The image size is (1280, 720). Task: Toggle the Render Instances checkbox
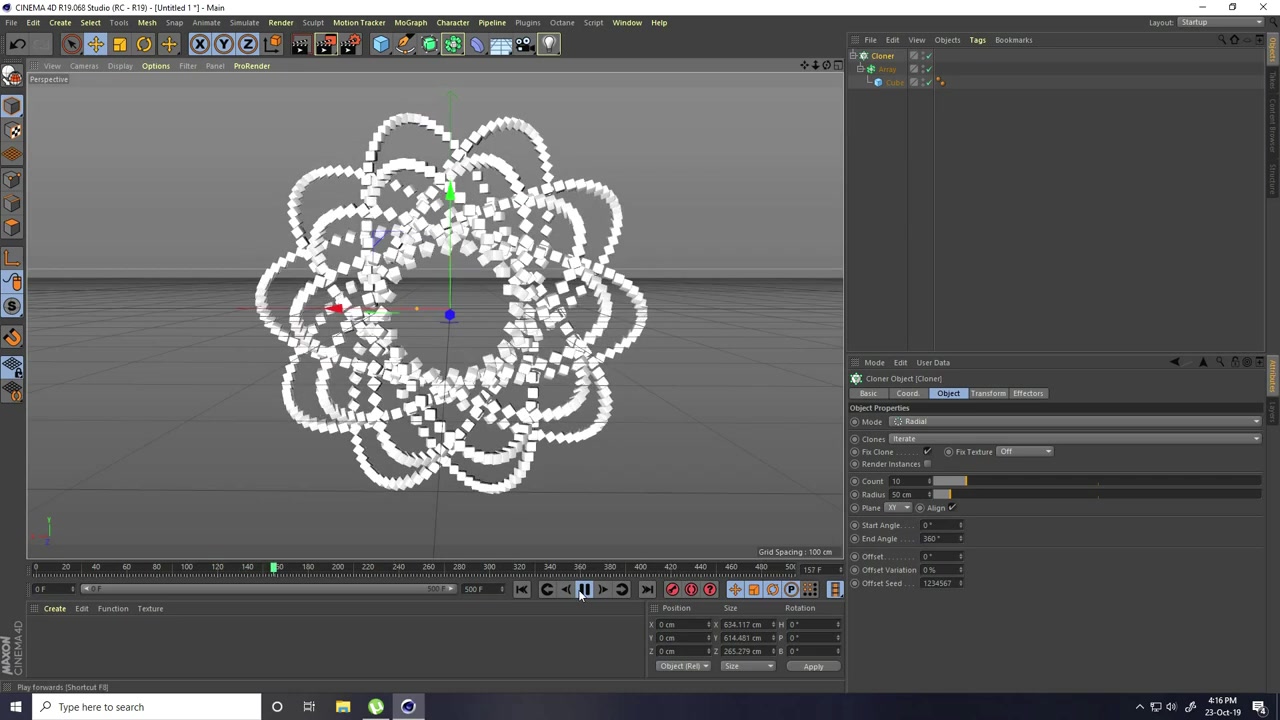pyautogui.click(x=927, y=464)
